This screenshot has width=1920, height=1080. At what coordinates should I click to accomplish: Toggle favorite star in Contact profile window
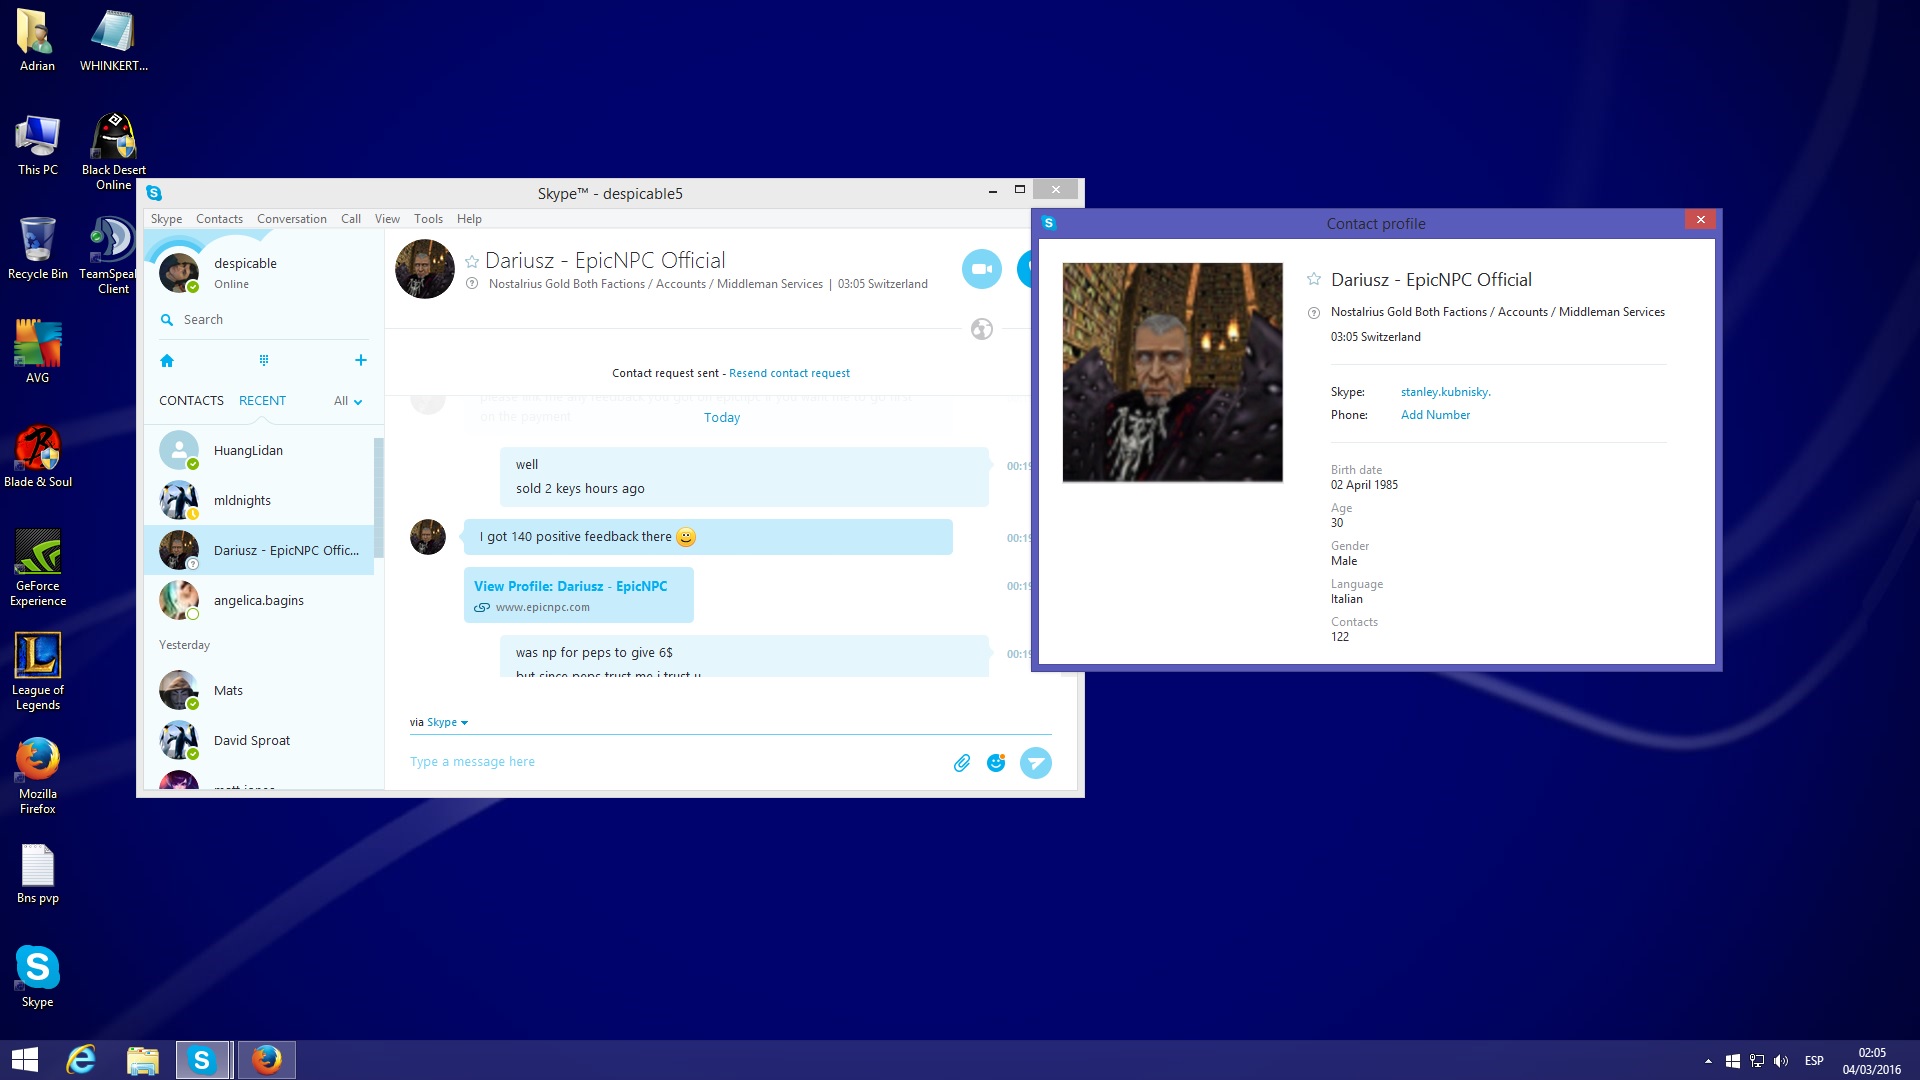point(1314,280)
